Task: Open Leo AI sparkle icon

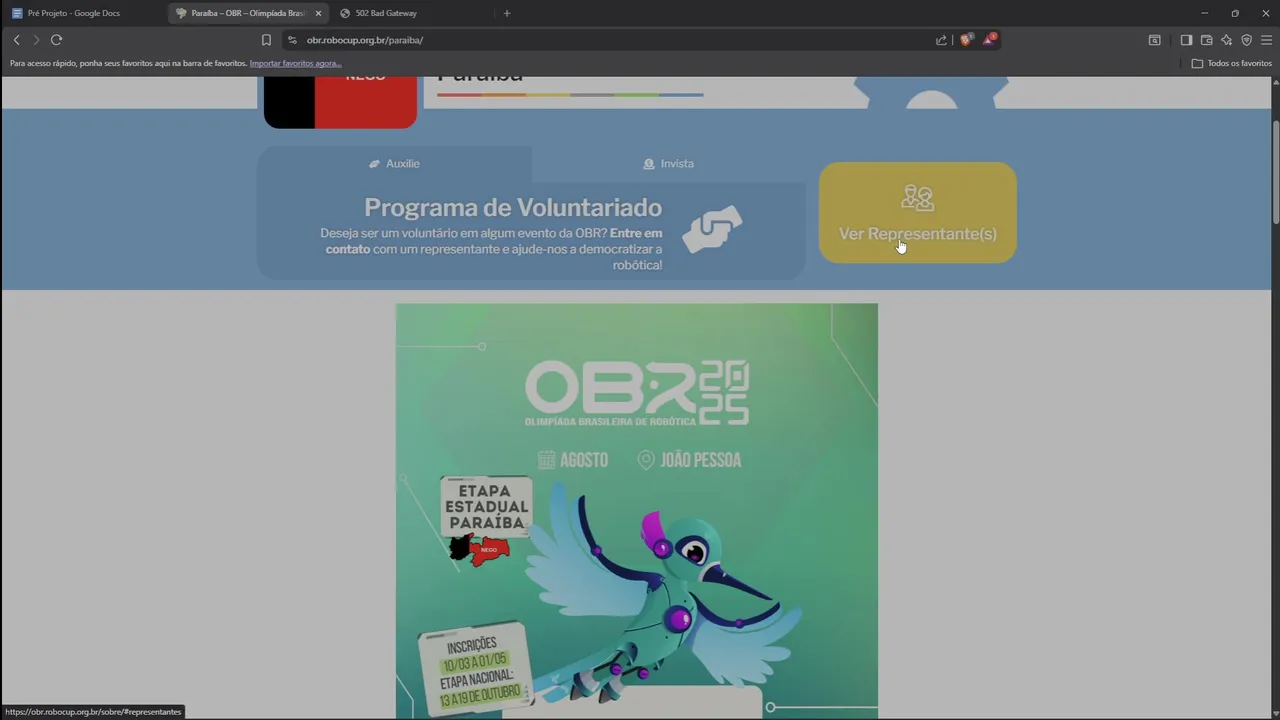Action: pyautogui.click(x=1226, y=40)
